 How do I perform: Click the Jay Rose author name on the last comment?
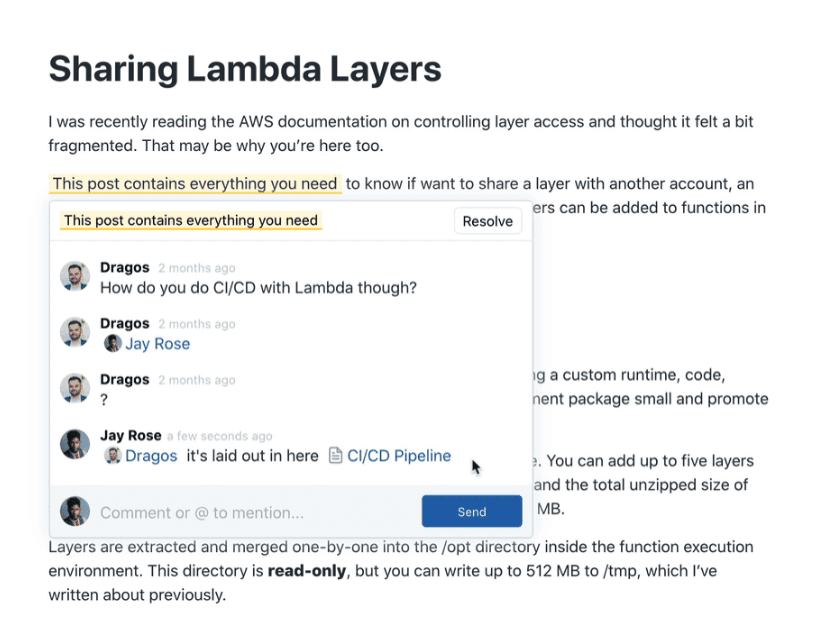[130, 436]
